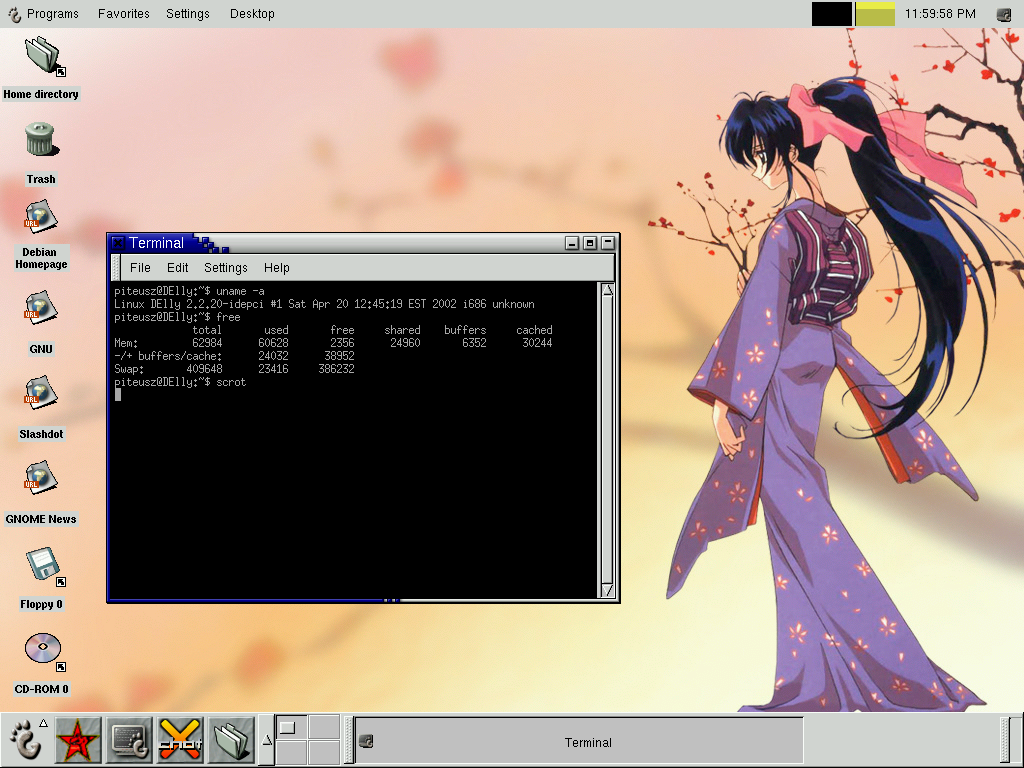
Task: Select the Floppy 0 drive icon
Action: coord(44,566)
